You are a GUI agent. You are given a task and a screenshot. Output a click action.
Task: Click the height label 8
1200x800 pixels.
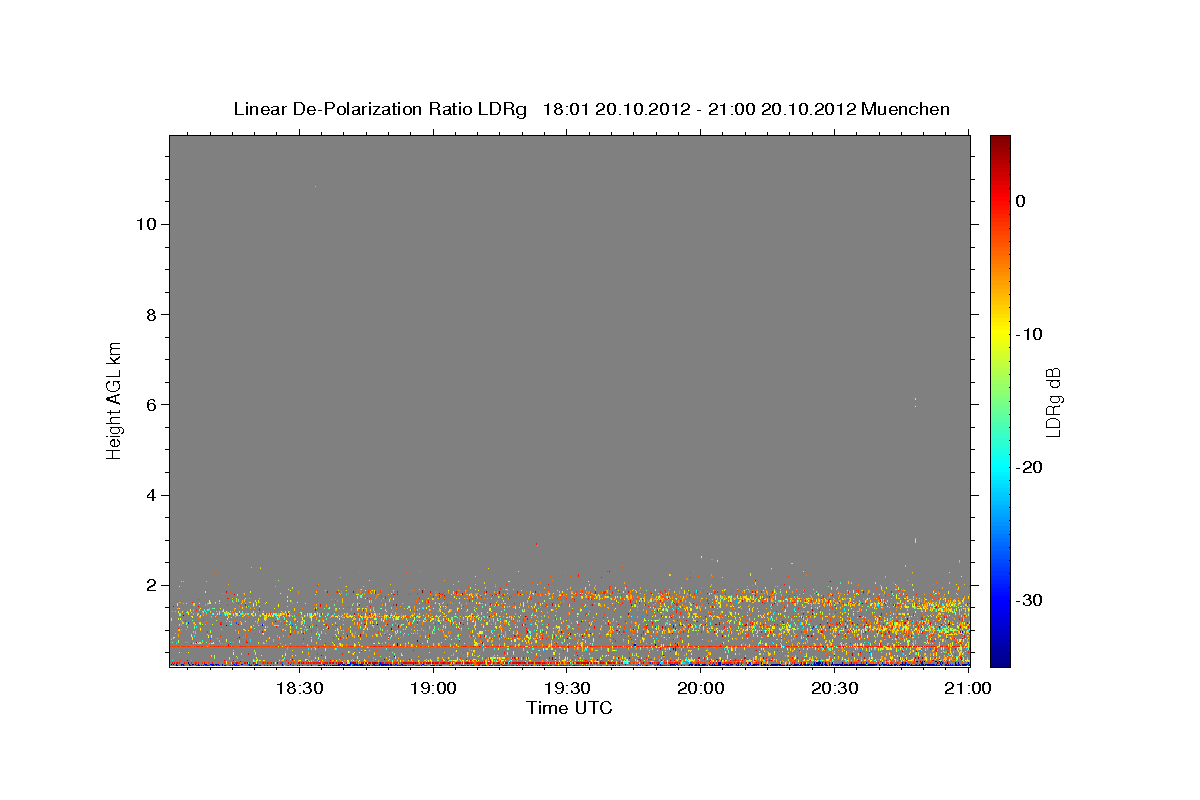149,315
